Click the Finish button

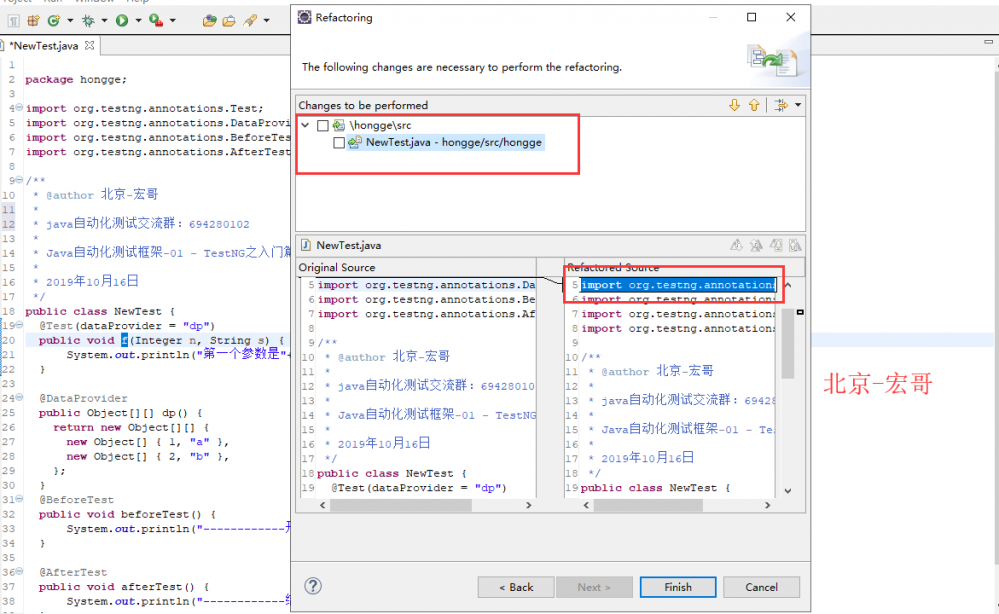point(677,587)
